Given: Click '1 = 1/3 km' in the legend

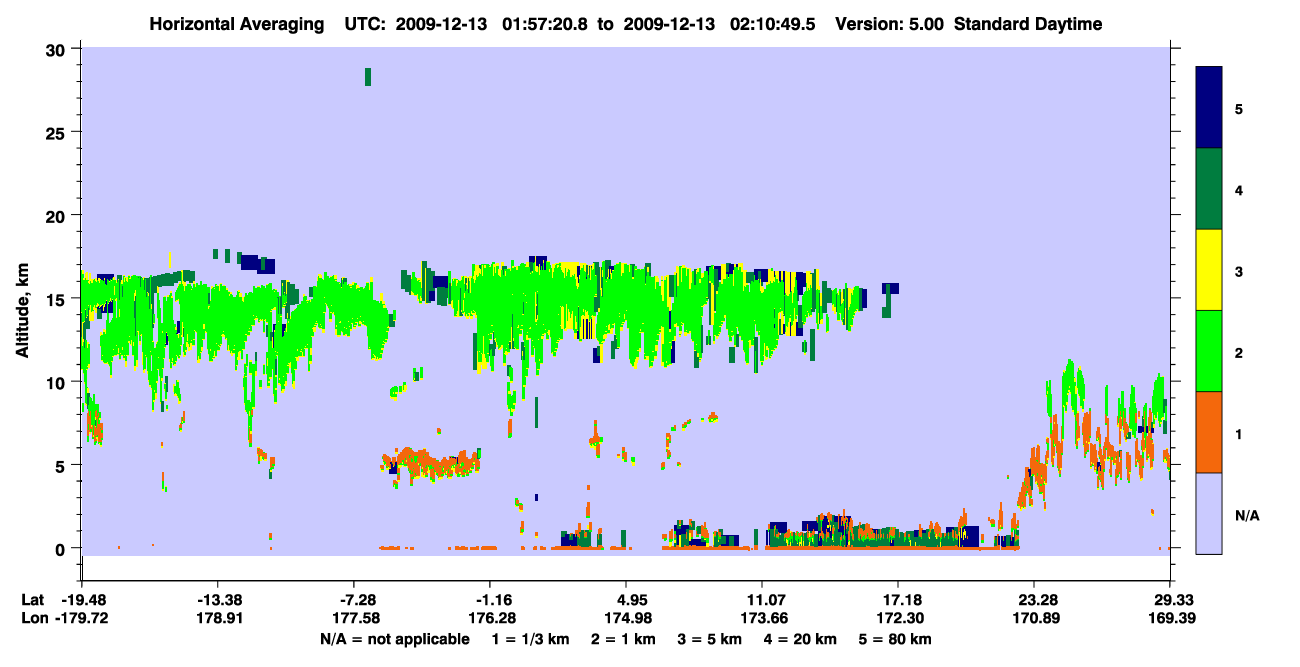Looking at the screenshot, I should (533, 639).
